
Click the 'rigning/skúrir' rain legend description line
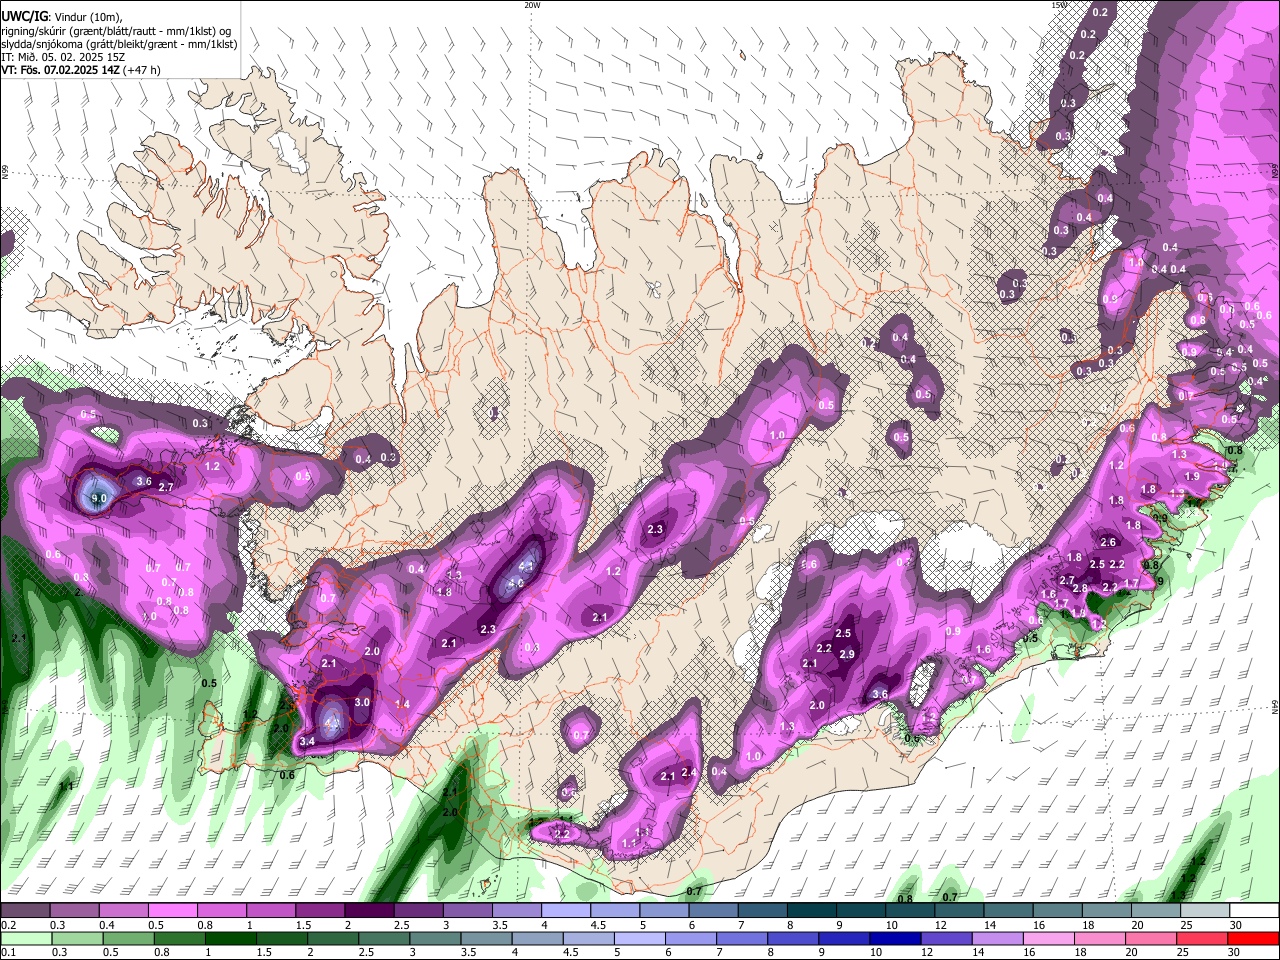[x=116, y=31]
